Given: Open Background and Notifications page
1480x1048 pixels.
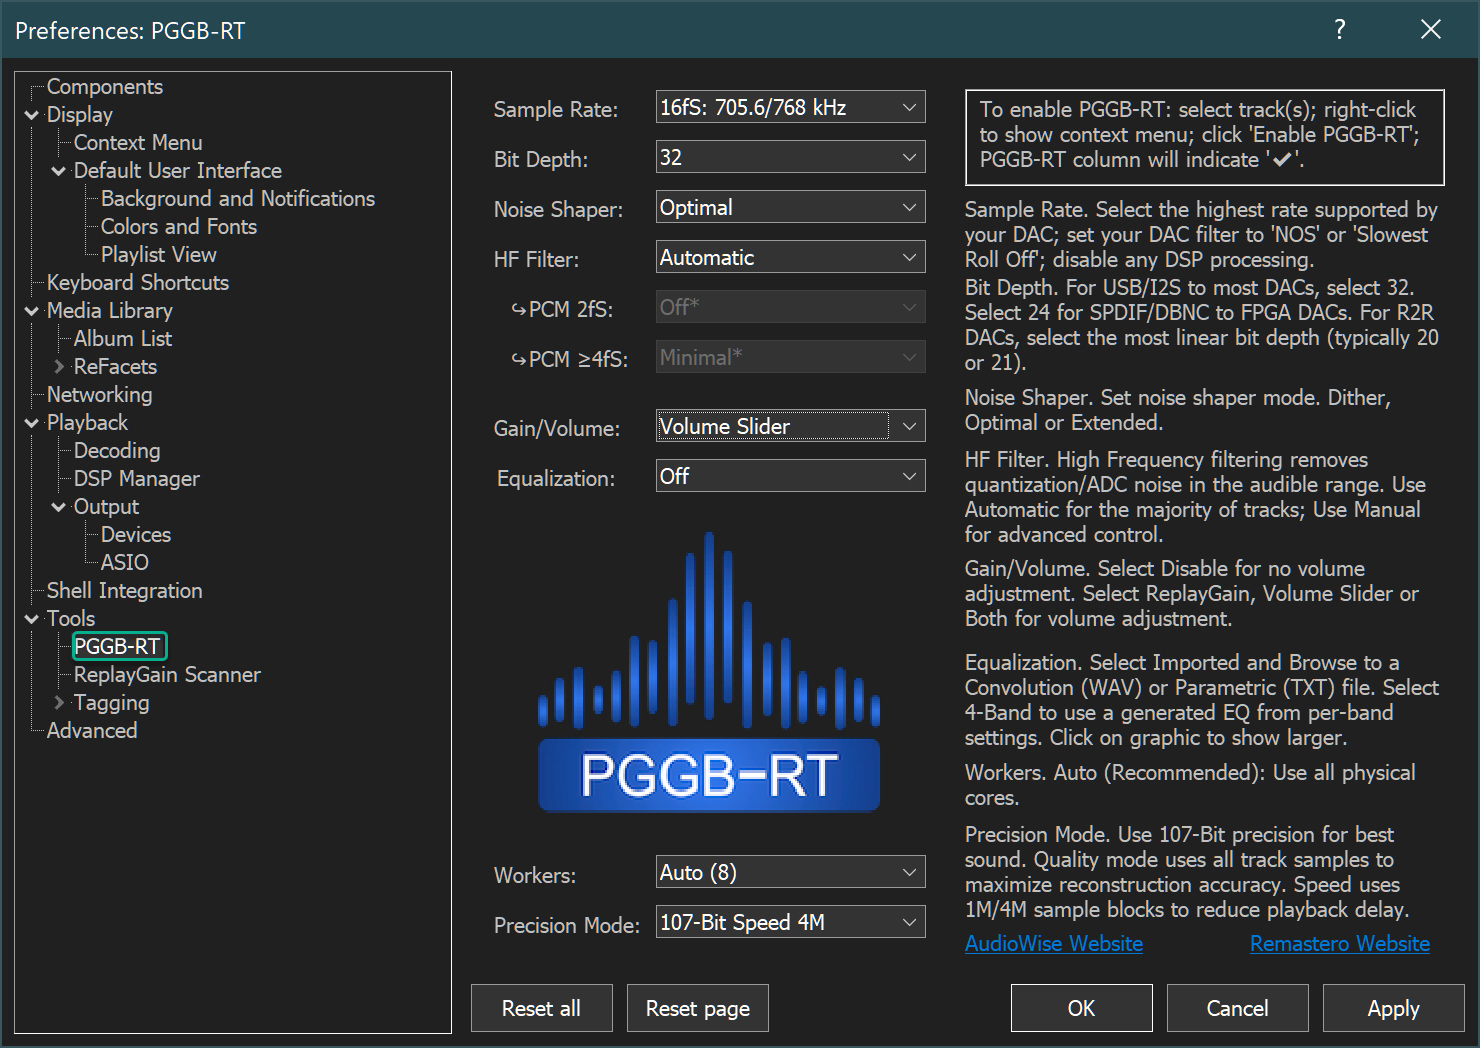Looking at the screenshot, I should click(238, 199).
